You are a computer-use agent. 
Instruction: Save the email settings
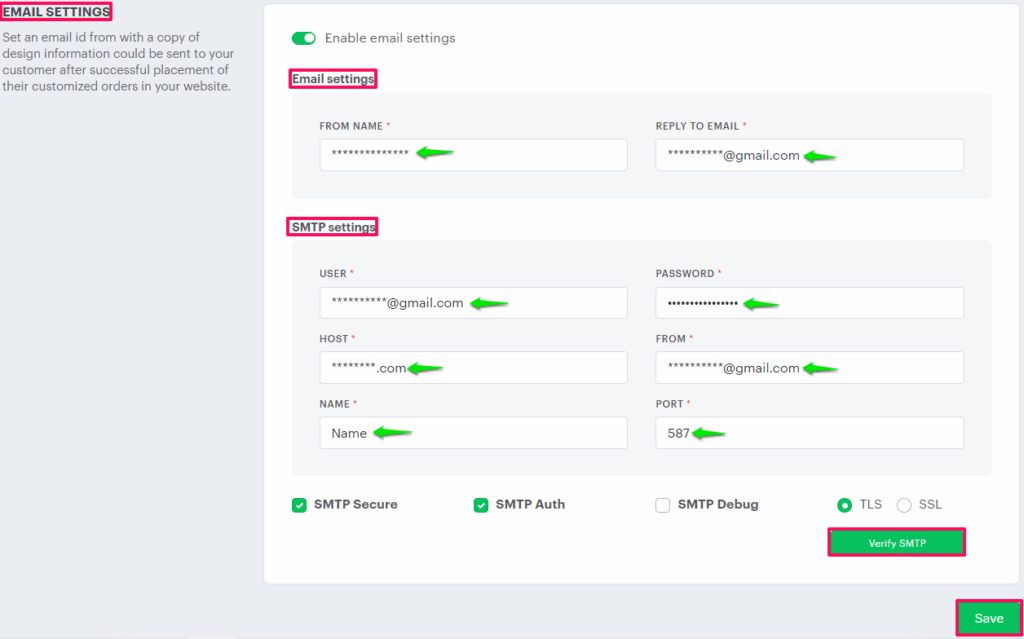[x=988, y=618]
